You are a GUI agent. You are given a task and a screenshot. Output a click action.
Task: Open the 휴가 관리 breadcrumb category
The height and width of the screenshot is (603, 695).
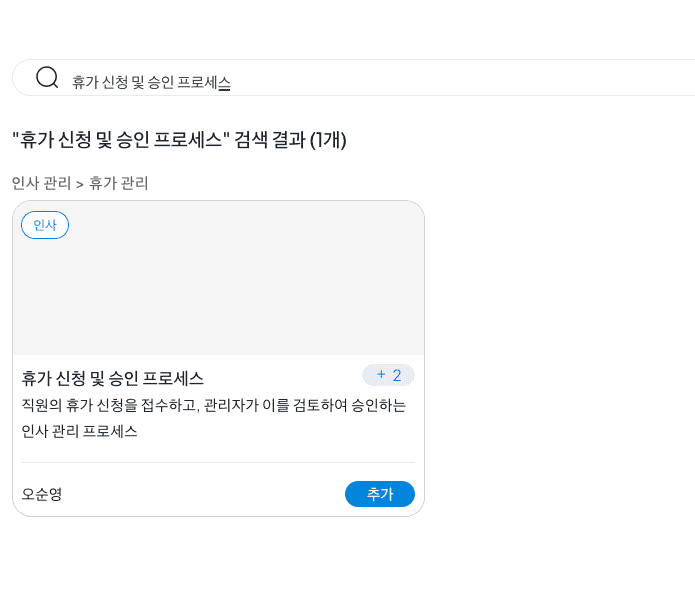click(x=118, y=183)
